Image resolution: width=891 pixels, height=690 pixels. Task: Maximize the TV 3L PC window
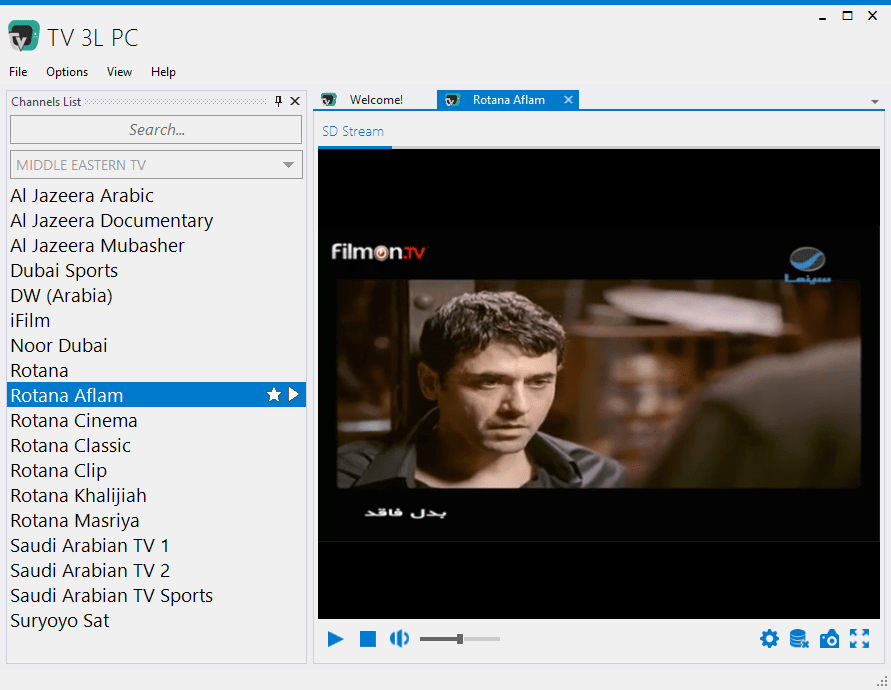pos(847,16)
